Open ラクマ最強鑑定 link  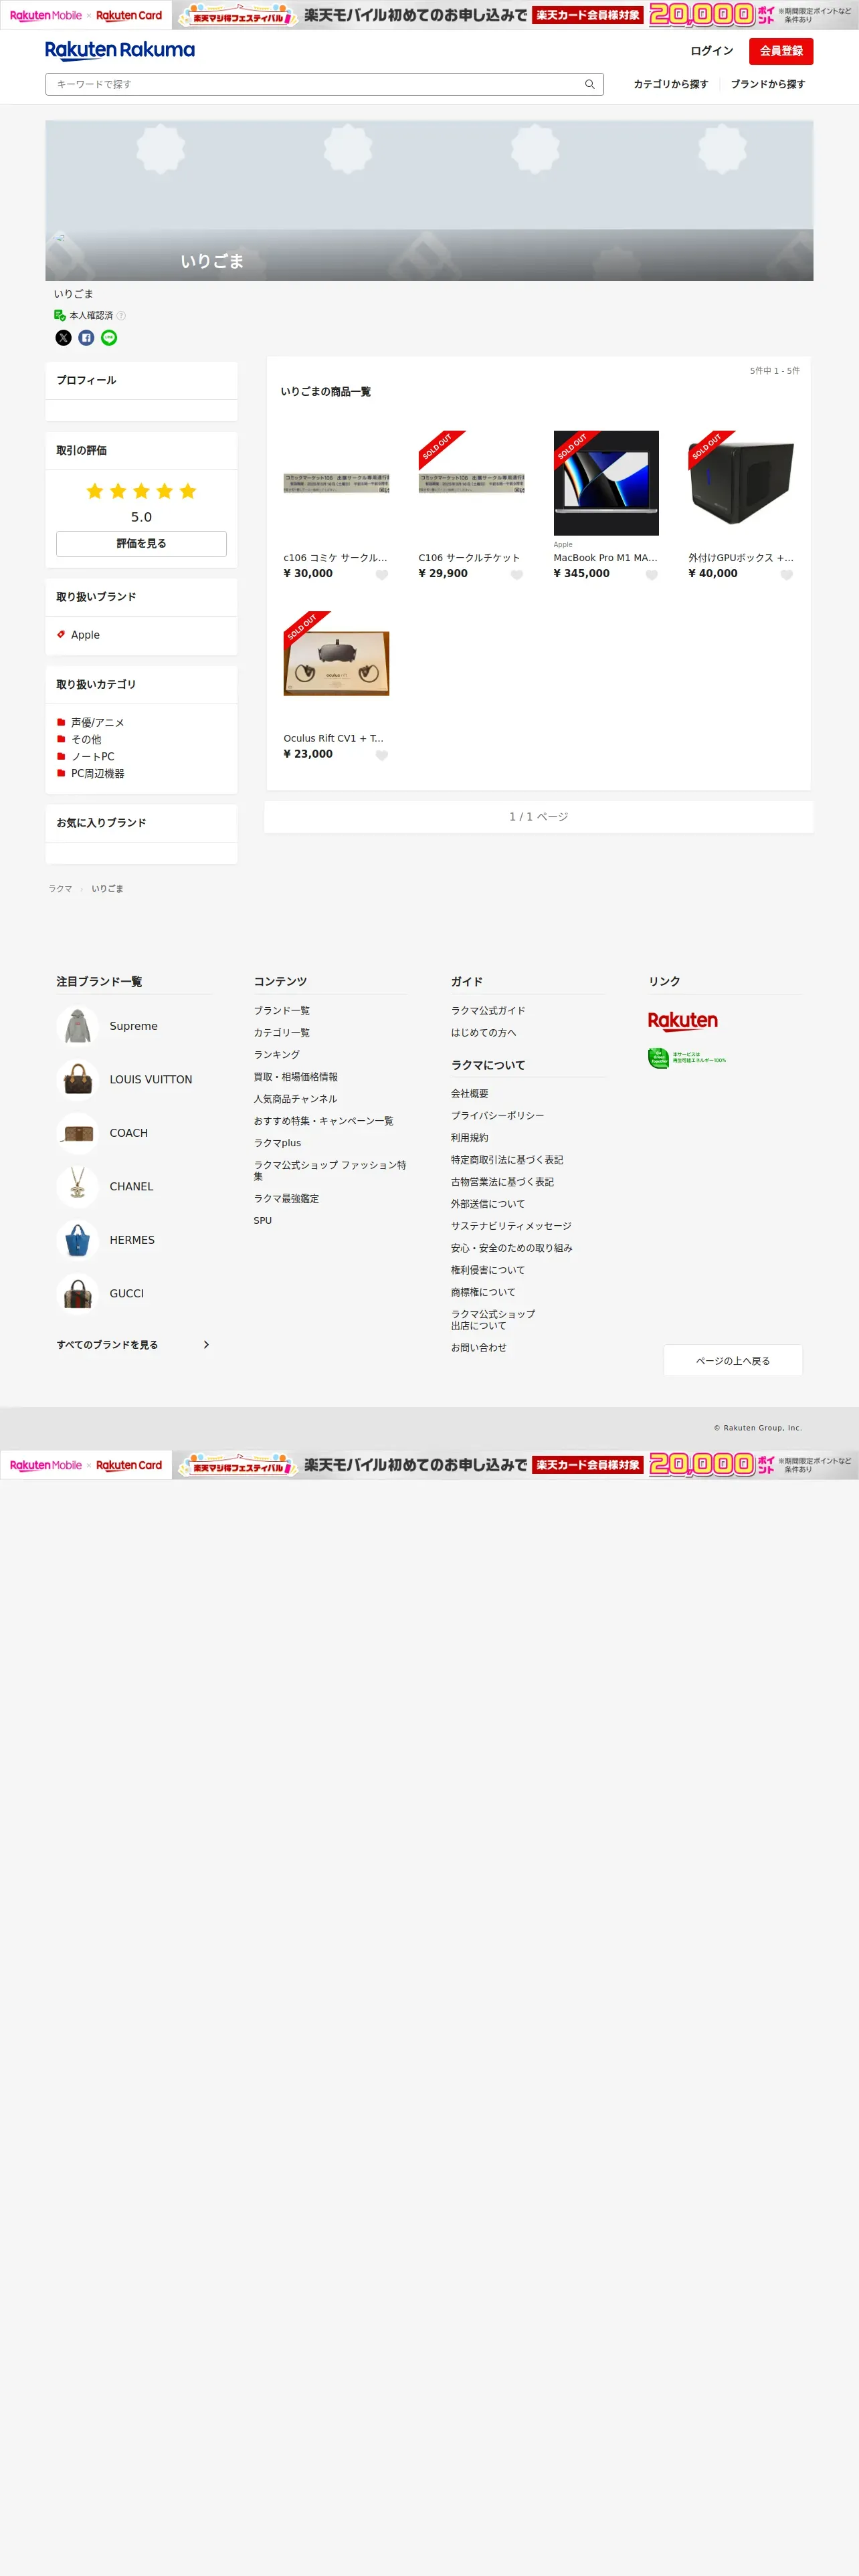(x=286, y=1199)
